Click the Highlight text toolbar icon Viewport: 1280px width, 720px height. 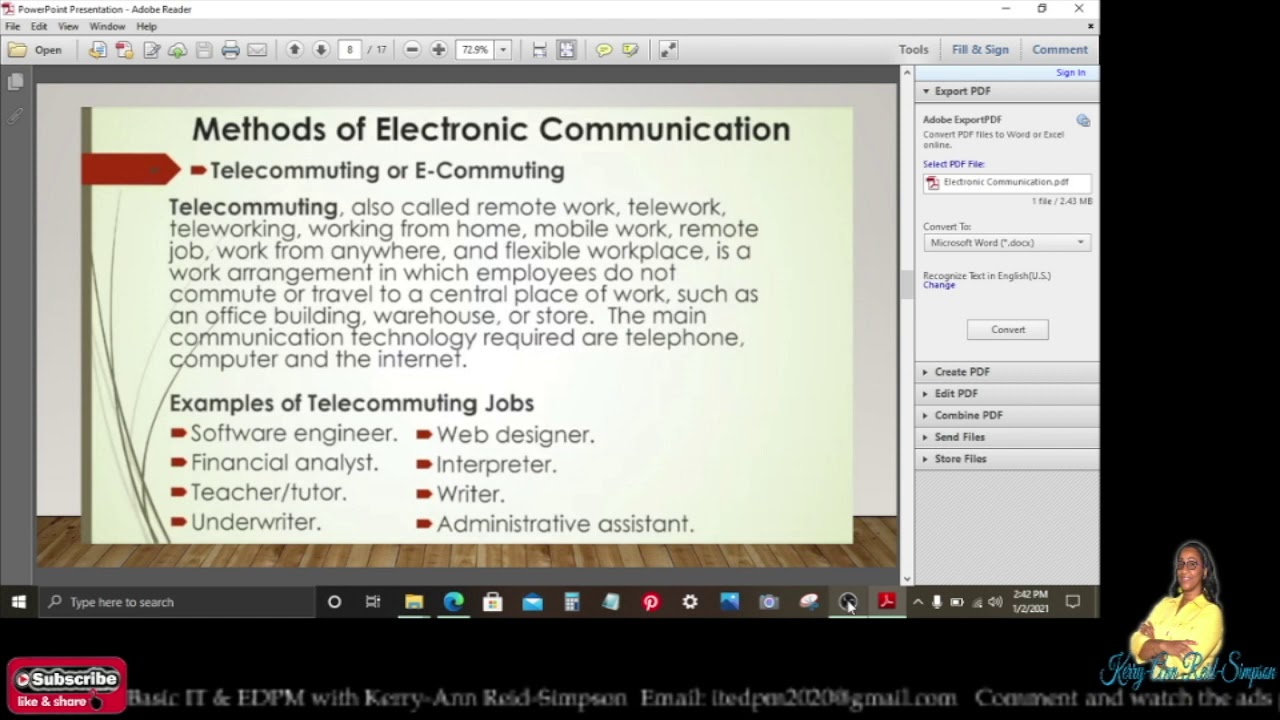click(630, 49)
